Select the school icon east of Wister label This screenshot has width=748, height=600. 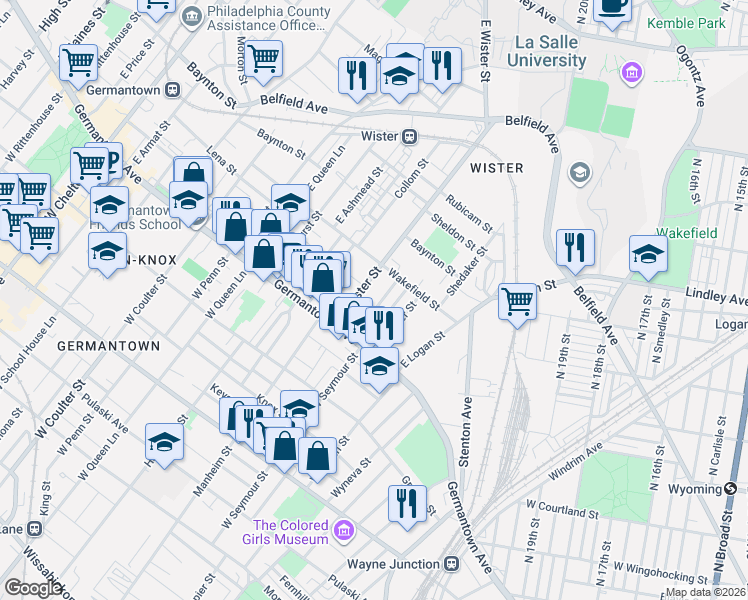click(580, 174)
